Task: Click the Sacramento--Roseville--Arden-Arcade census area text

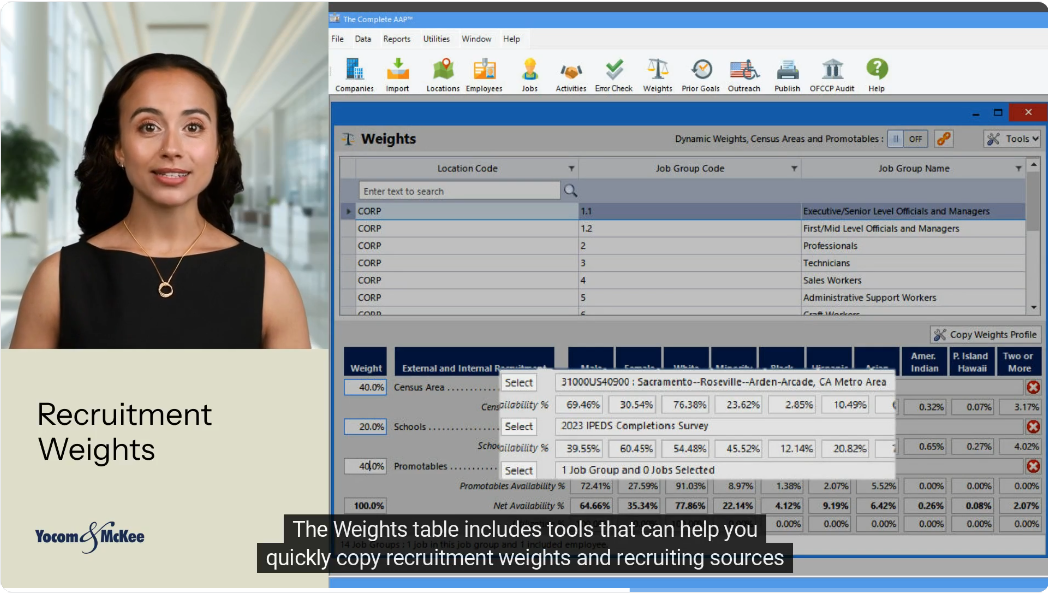Action: click(x=724, y=382)
